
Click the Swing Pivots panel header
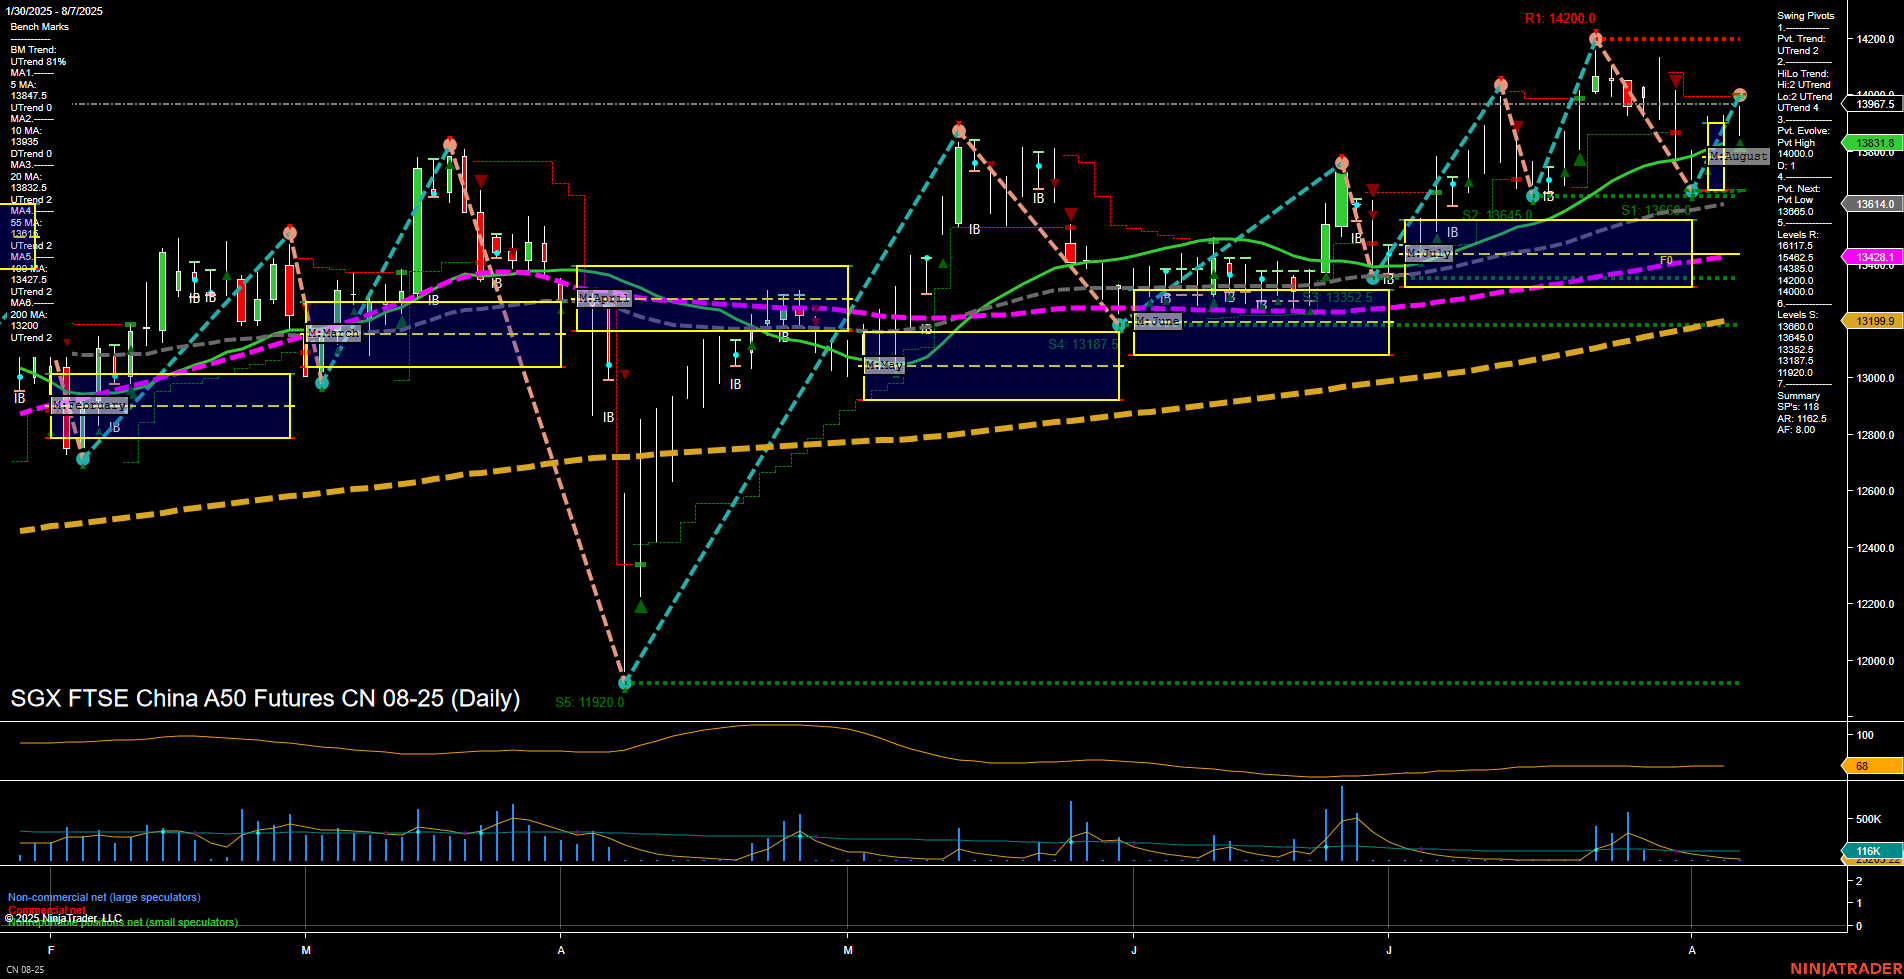(x=1806, y=16)
